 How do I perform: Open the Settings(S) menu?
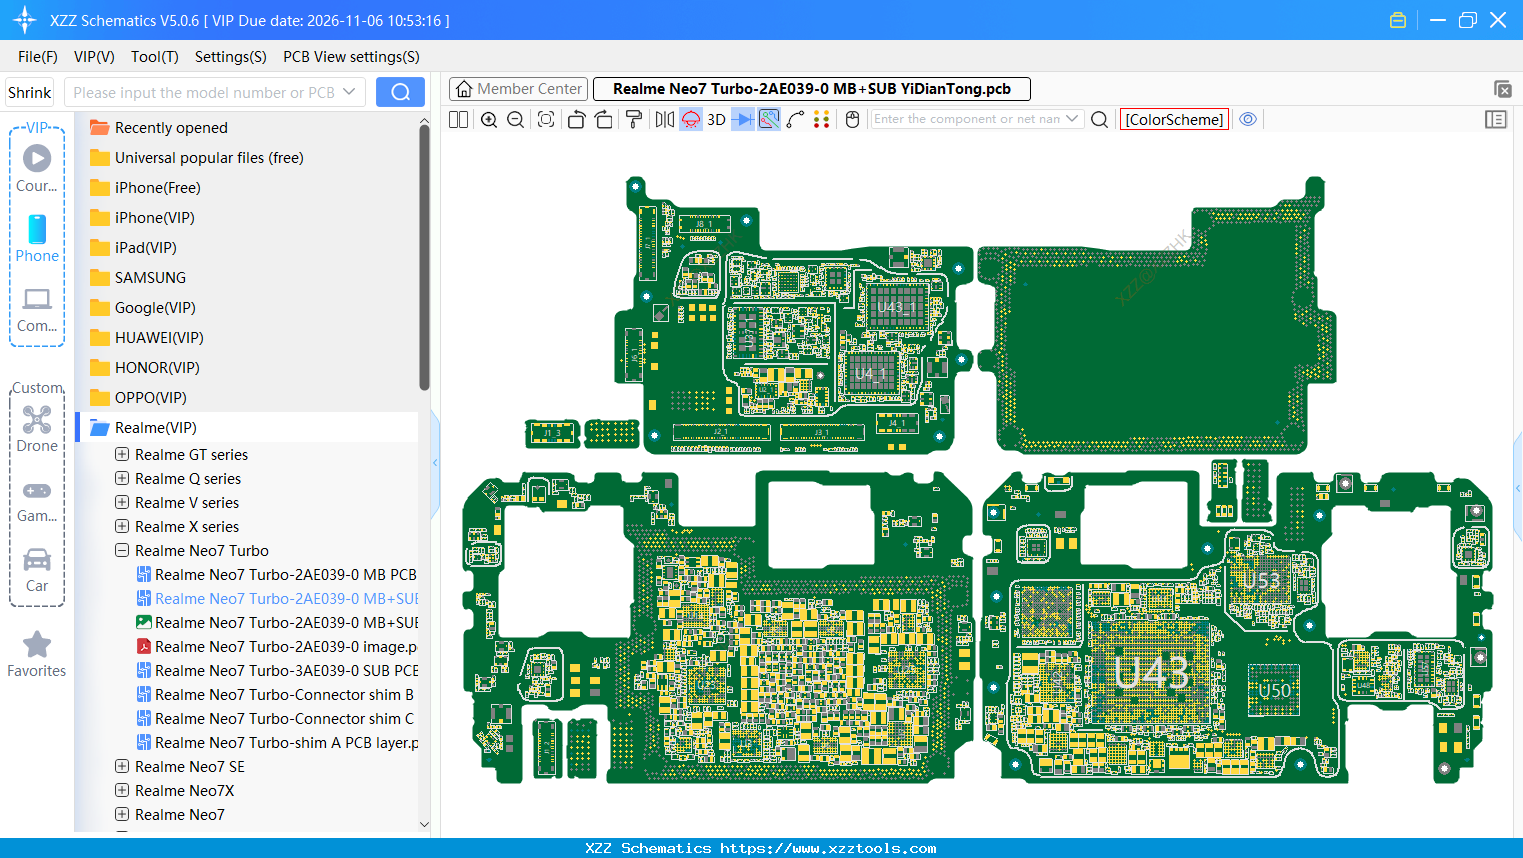[x=231, y=57]
